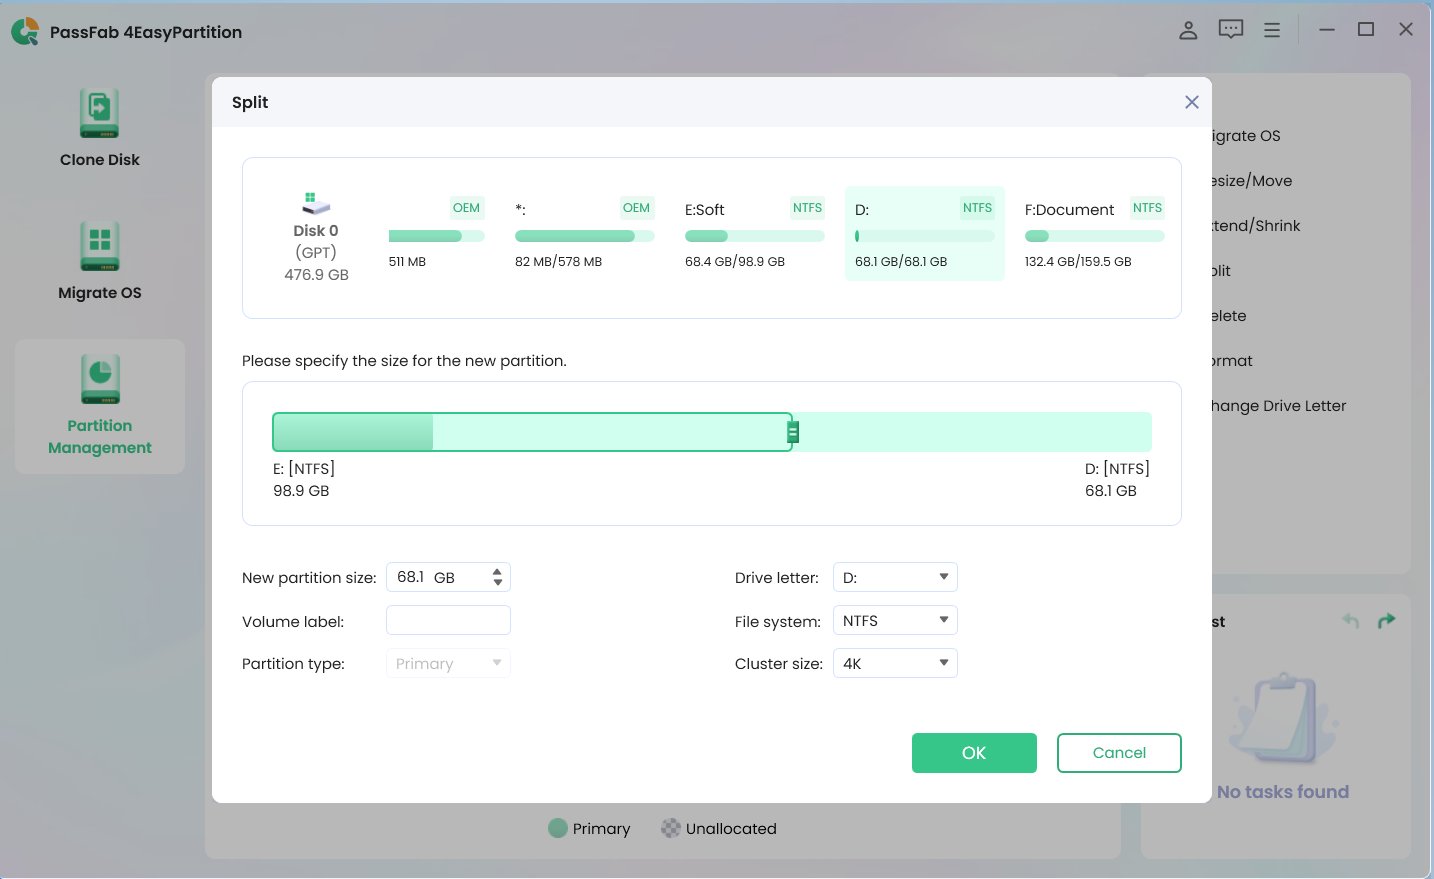Select the Partition Management icon
Image resolution: width=1434 pixels, height=879 pixels.
(x=100, y=380)
